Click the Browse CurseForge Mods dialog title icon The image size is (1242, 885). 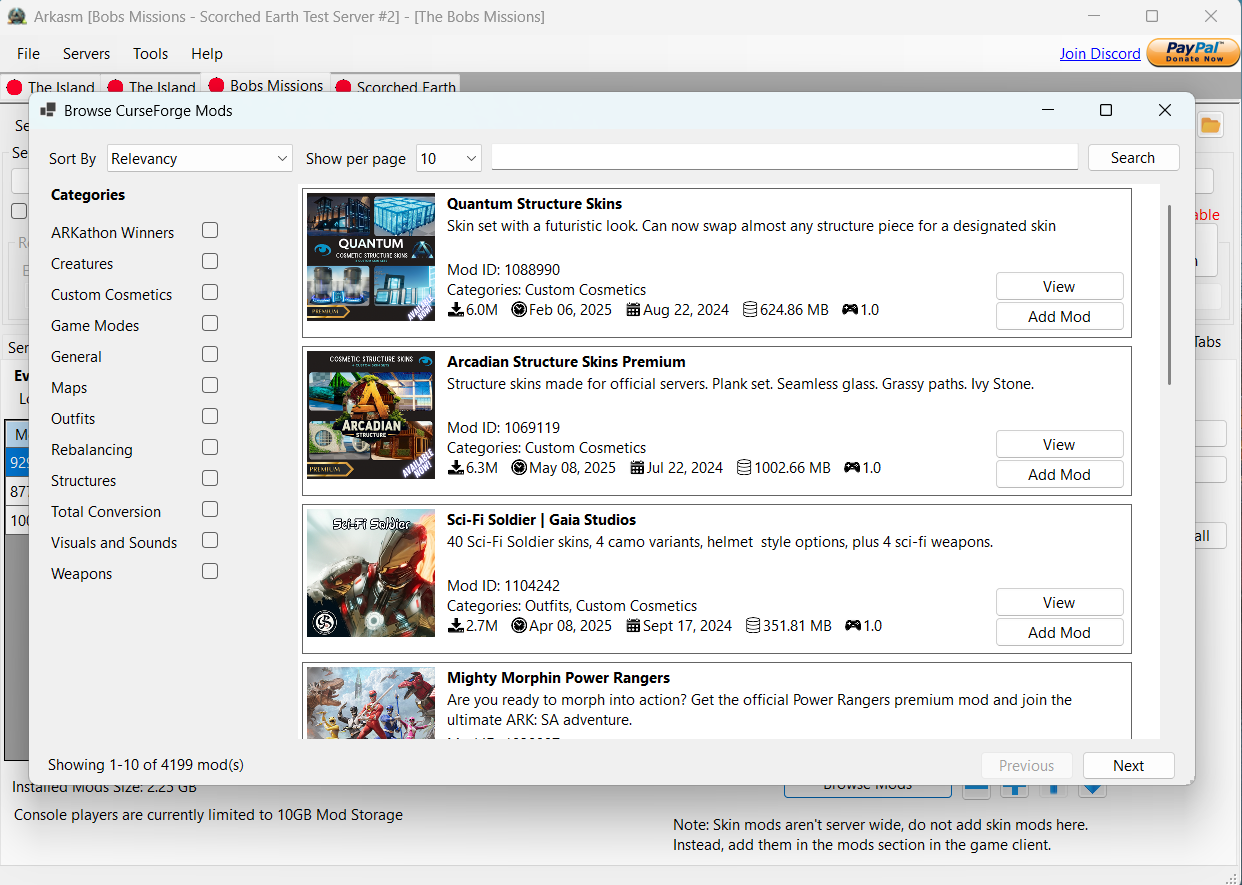48,111
